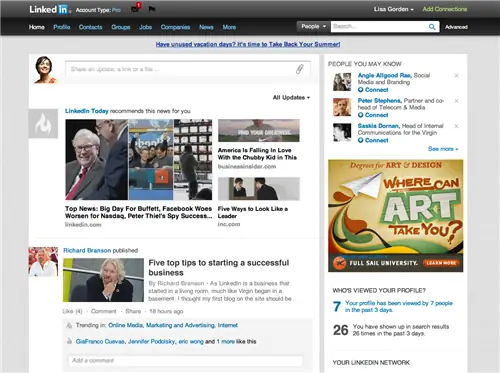
Task: Click Add Connections link
Action: (445, 9)
